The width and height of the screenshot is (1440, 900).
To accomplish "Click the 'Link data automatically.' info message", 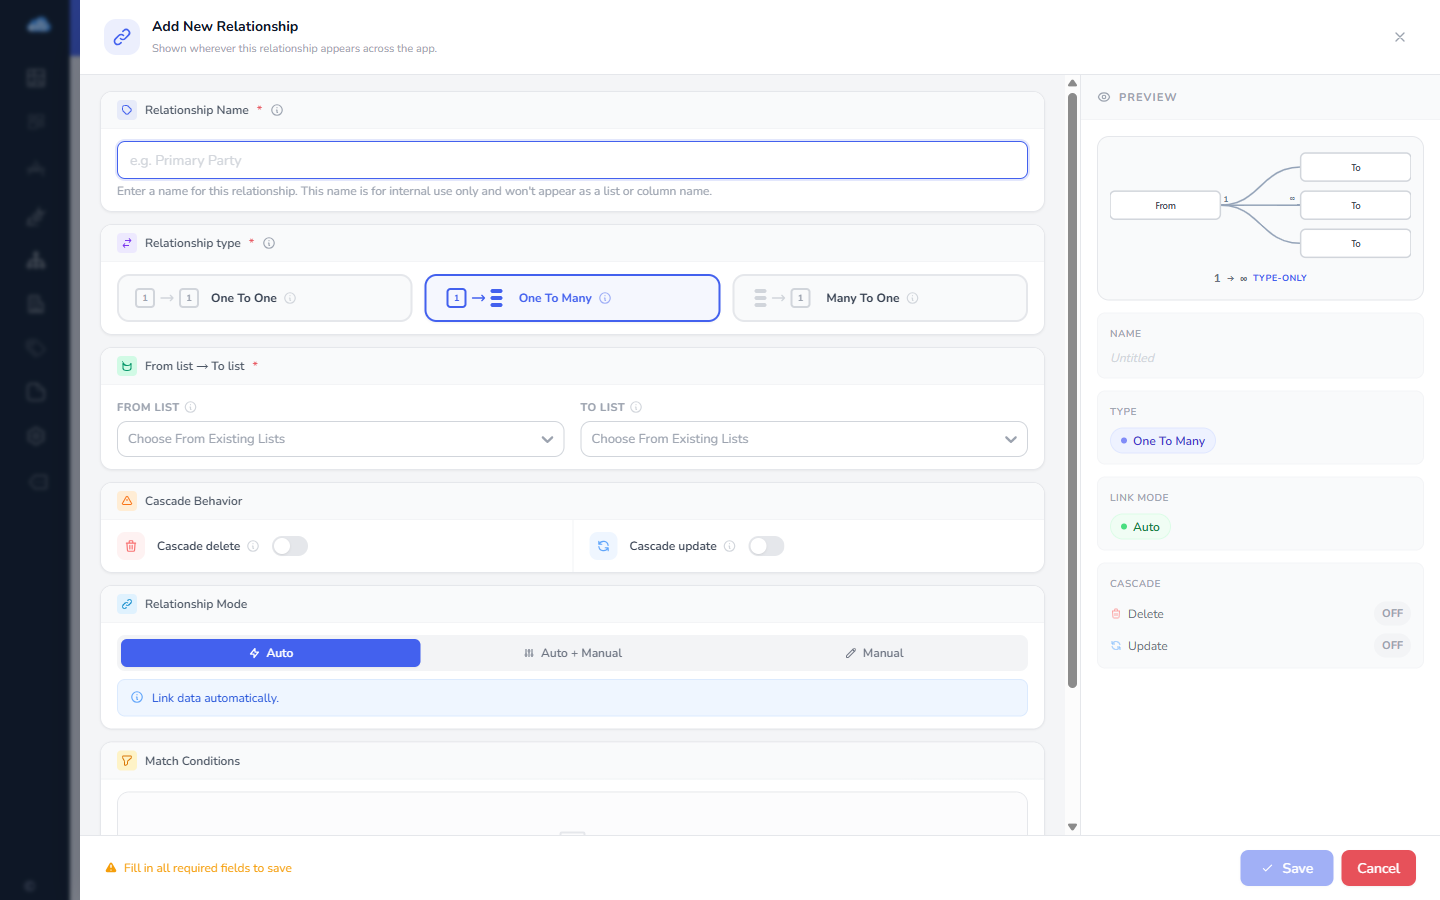I will point(572,698).
